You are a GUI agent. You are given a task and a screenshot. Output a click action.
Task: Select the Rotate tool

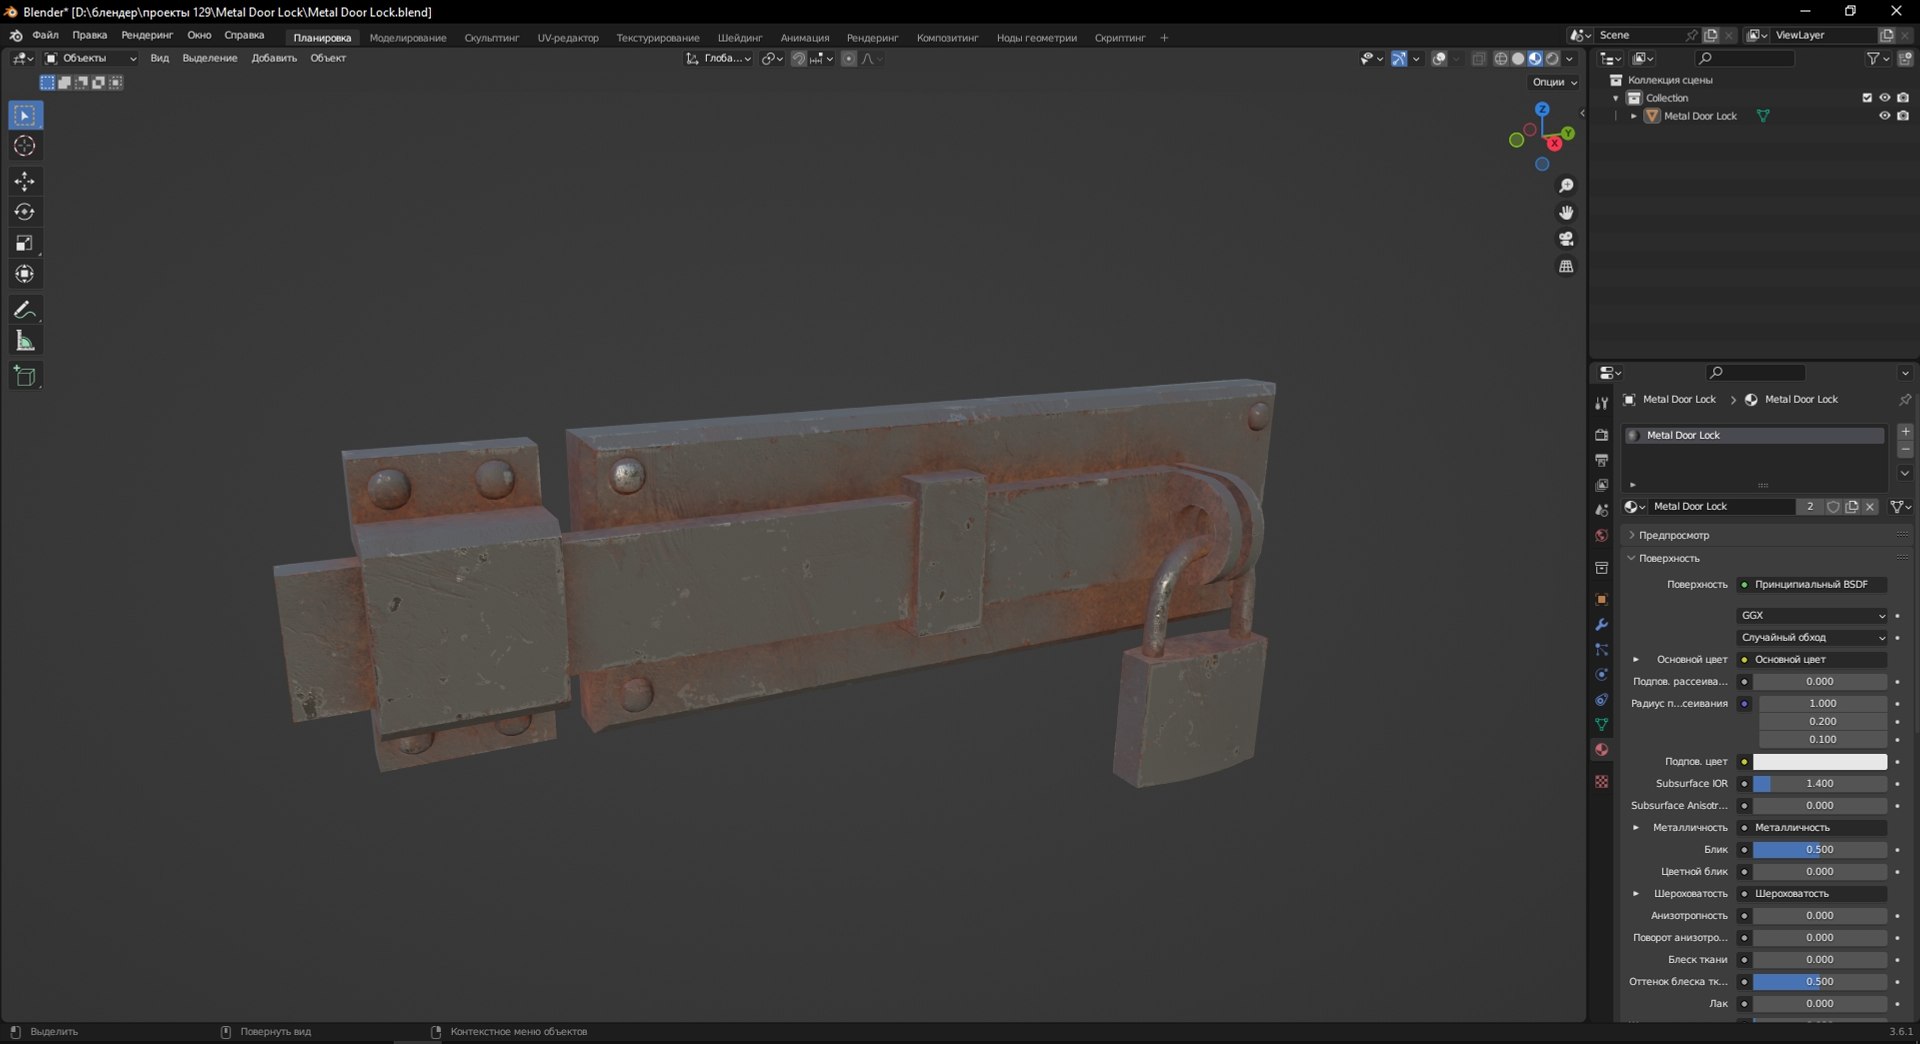pyautogui.click(x=25, y=212)
